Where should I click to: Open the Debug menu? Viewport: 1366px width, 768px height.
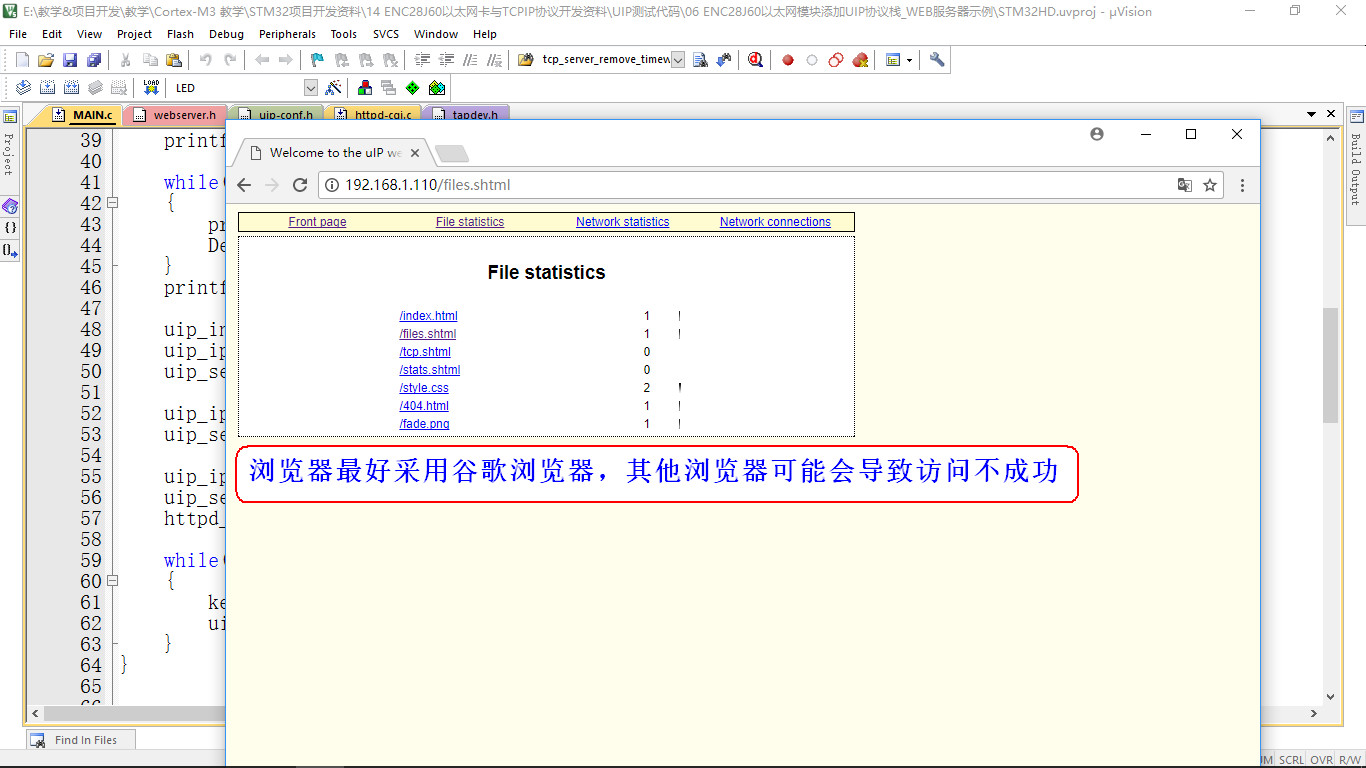[x=226, y=34]
